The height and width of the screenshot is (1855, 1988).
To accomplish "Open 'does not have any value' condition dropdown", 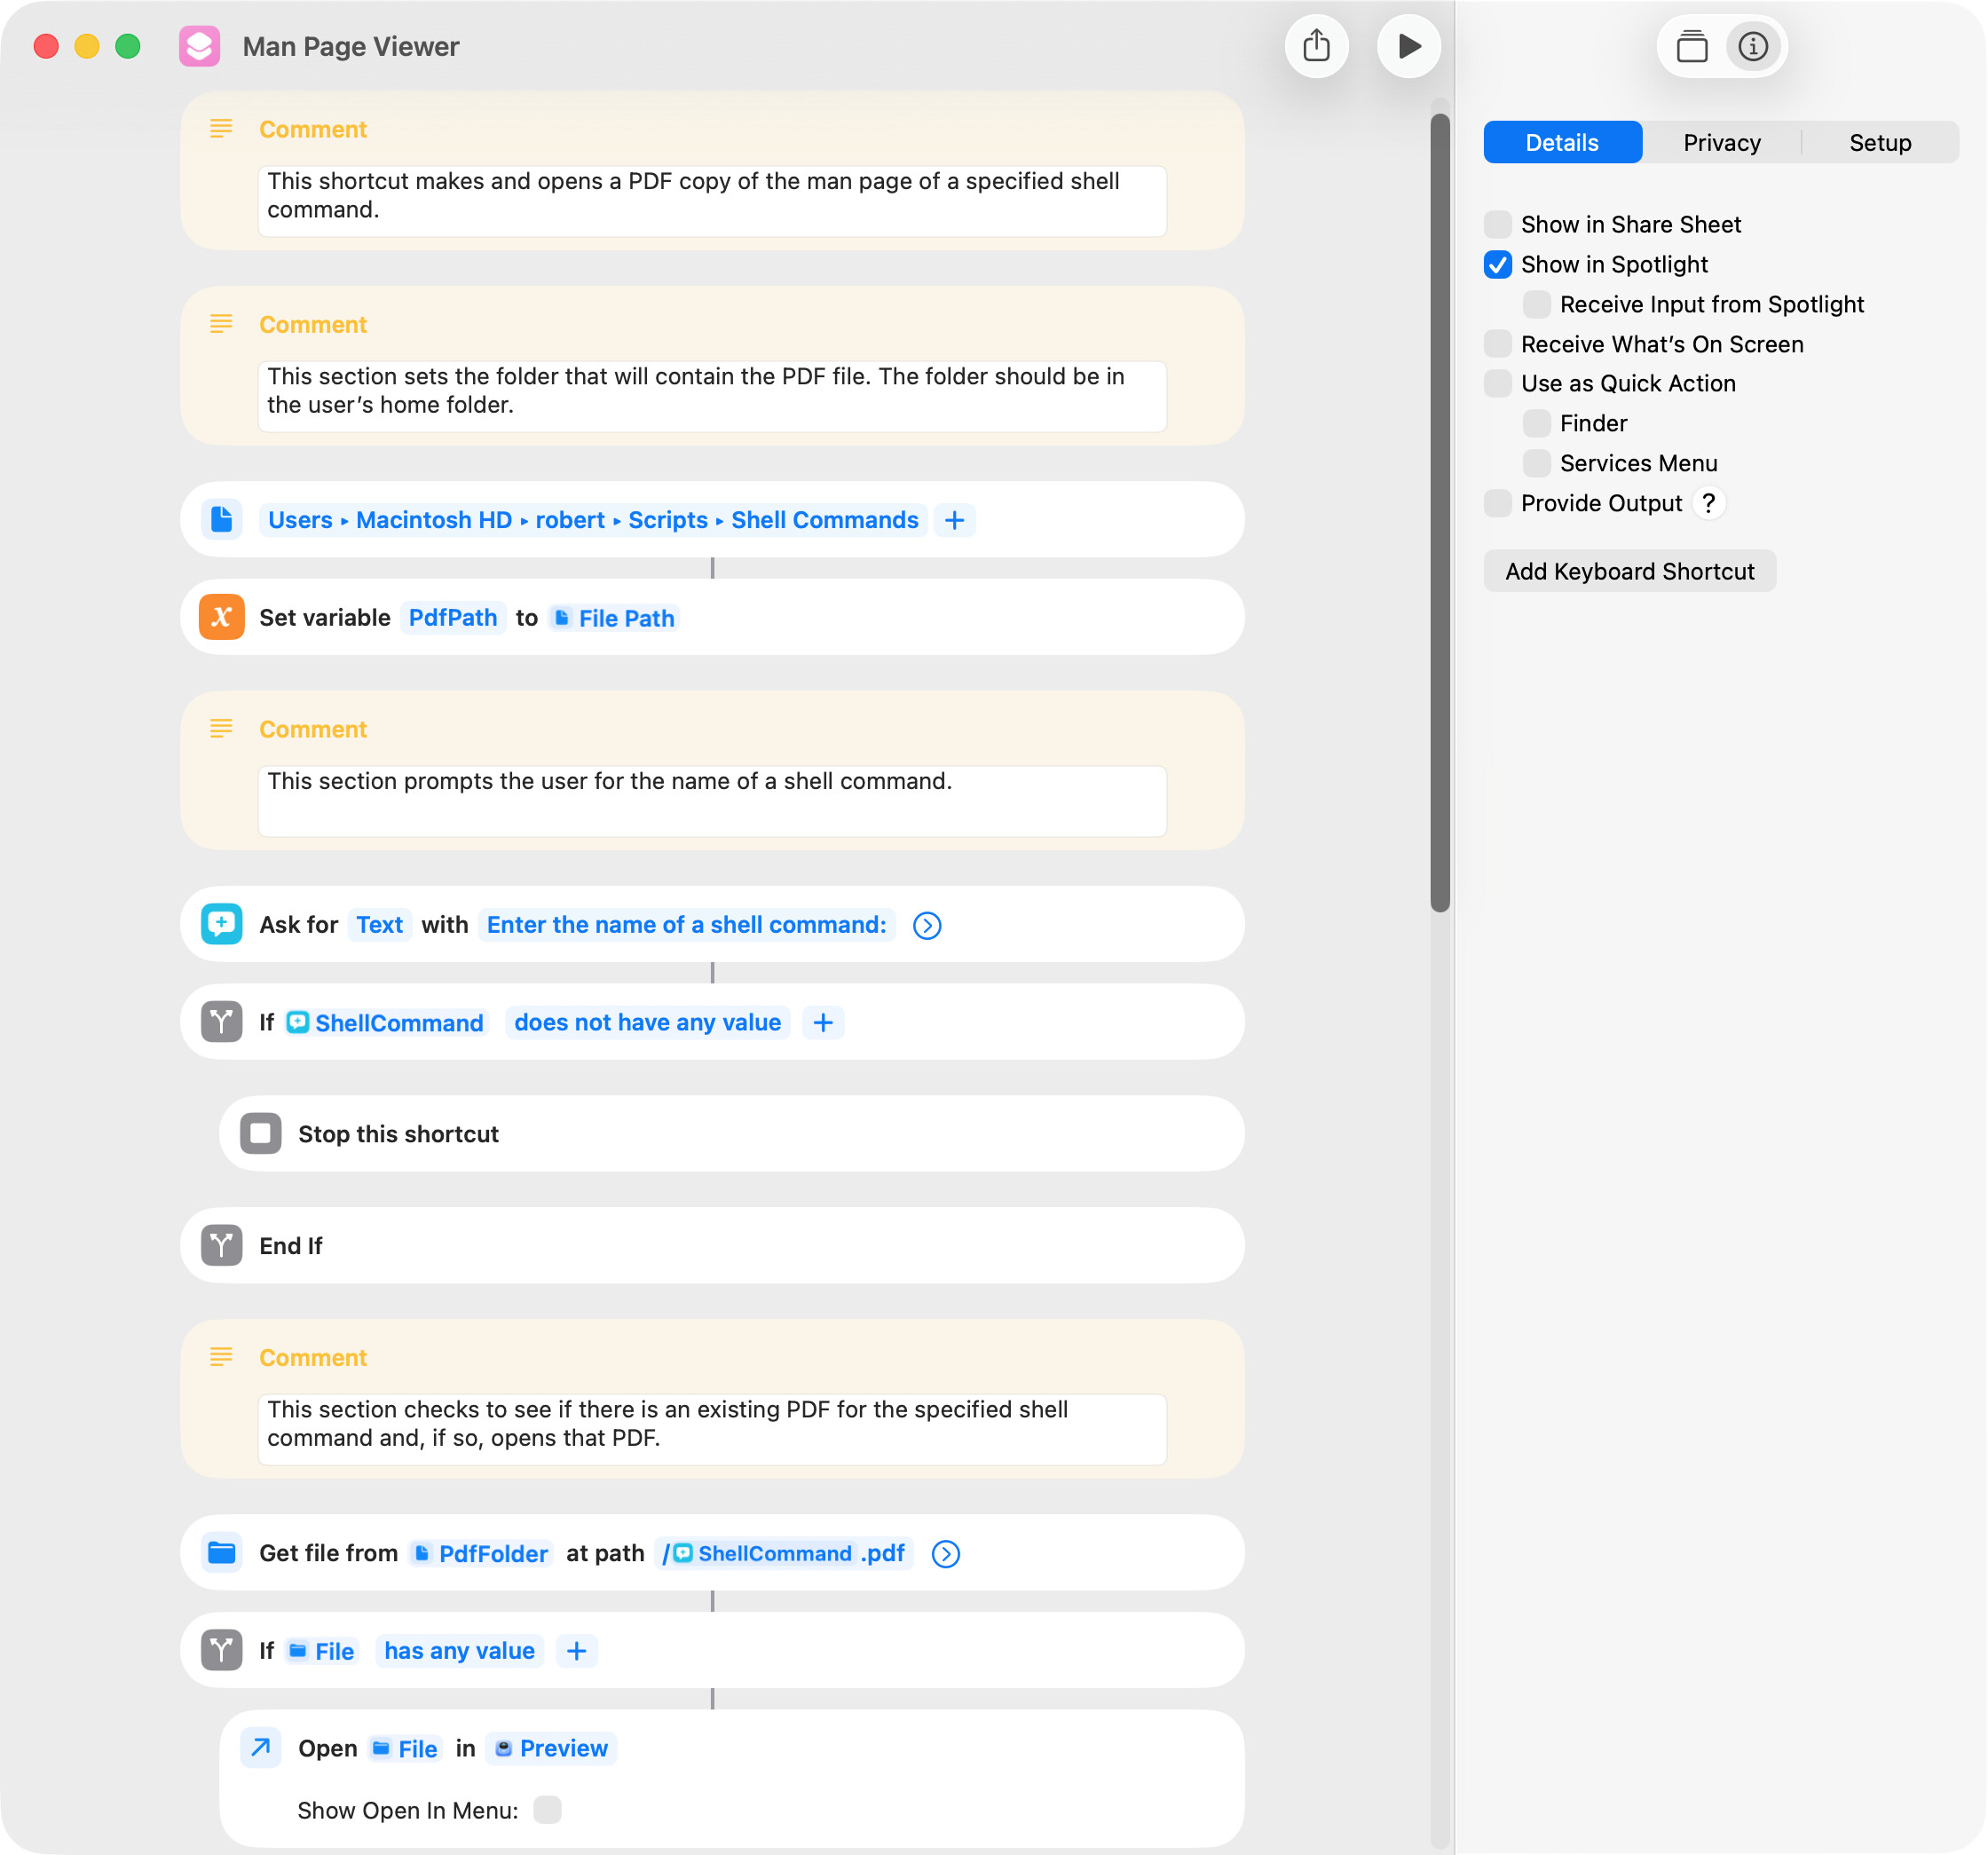I will (x=647, y=1022).
